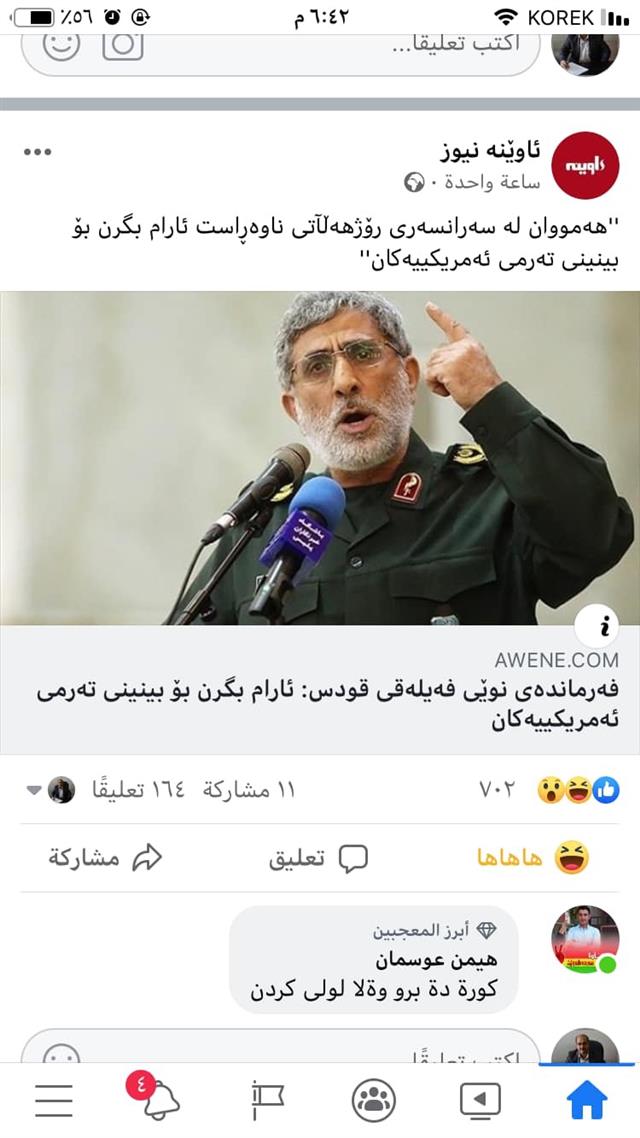Tap the comment (تعليق) button
The image size is (640, 1138).
tap(319, 859)
